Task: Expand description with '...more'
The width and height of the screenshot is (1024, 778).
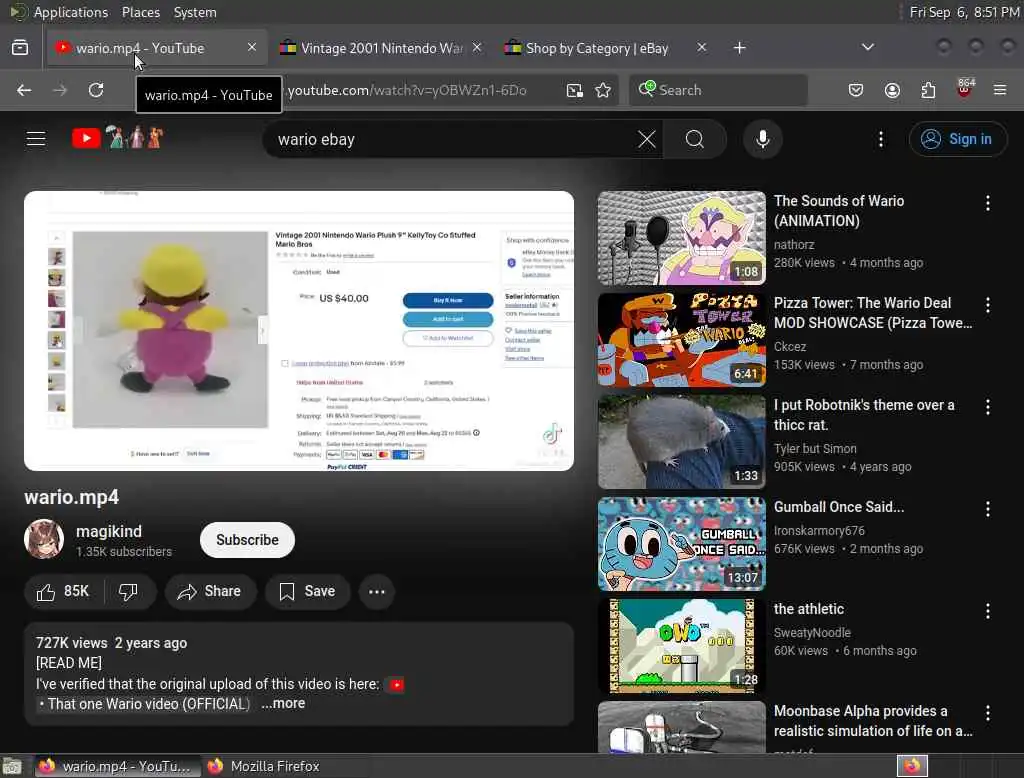Action: (283, 704)
